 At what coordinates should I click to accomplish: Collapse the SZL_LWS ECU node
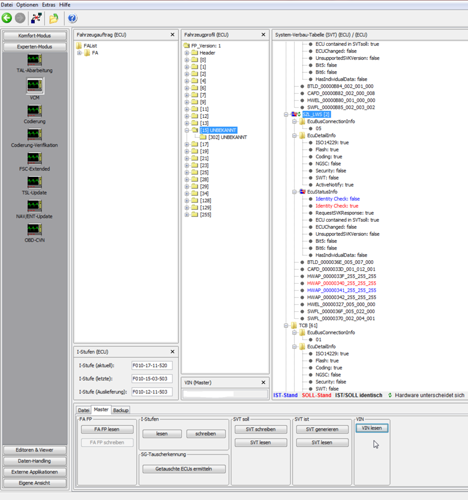coord(286,114)
